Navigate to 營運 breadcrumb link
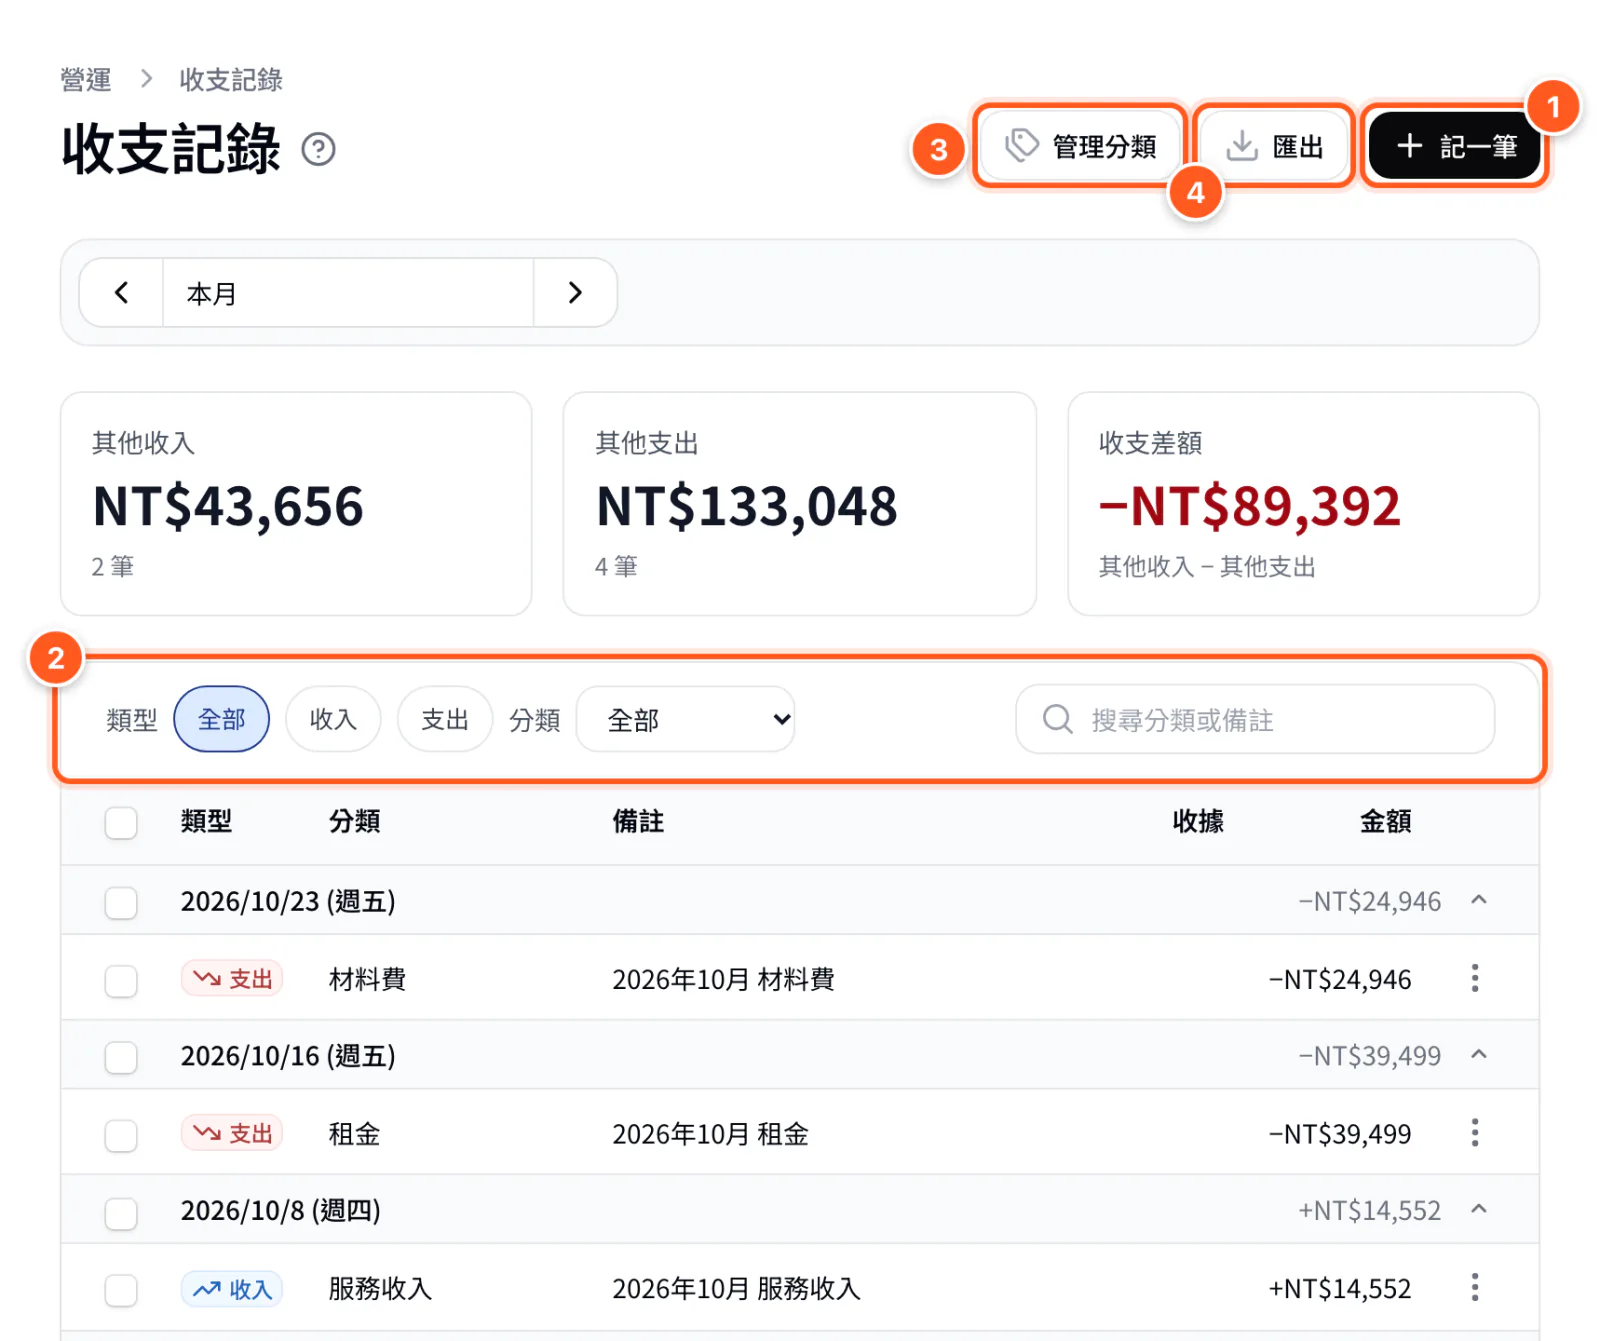Viewport: 1600px width, 1341px height. tap(86, 79)
